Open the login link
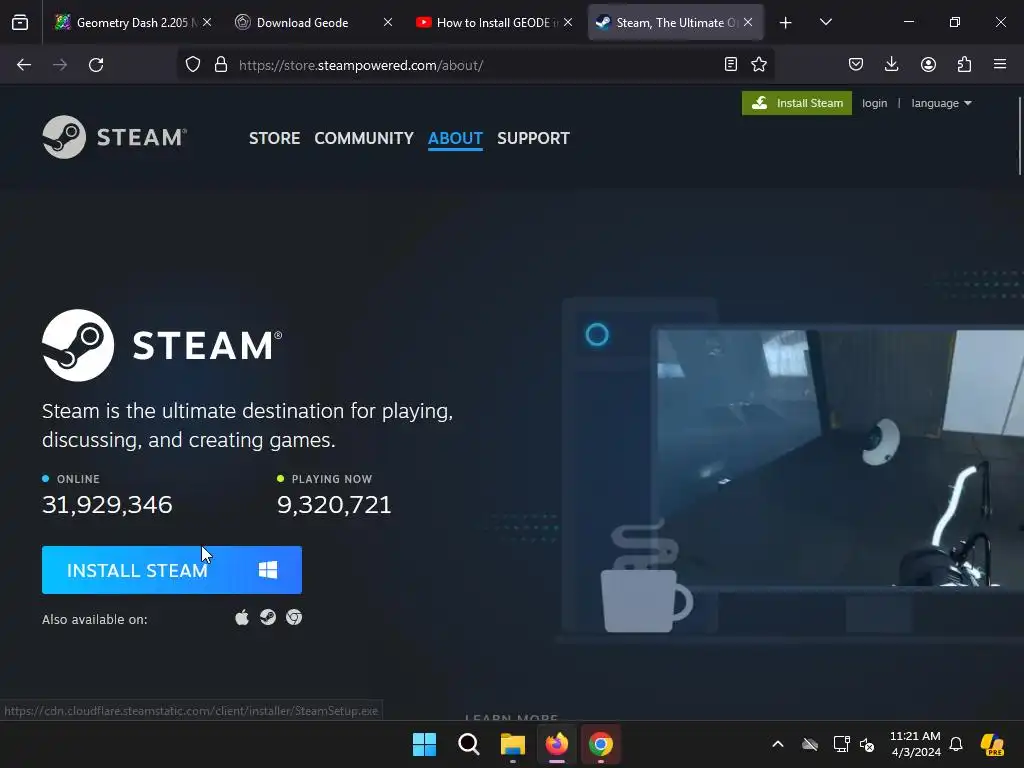Screen dimensions: 1024x768 pos(874,103)
